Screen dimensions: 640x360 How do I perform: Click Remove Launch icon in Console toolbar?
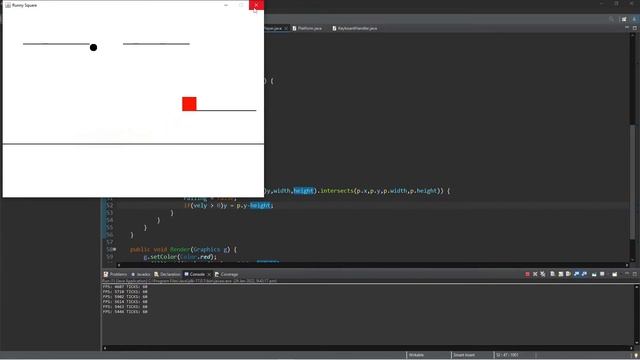[x=535, y=274]
